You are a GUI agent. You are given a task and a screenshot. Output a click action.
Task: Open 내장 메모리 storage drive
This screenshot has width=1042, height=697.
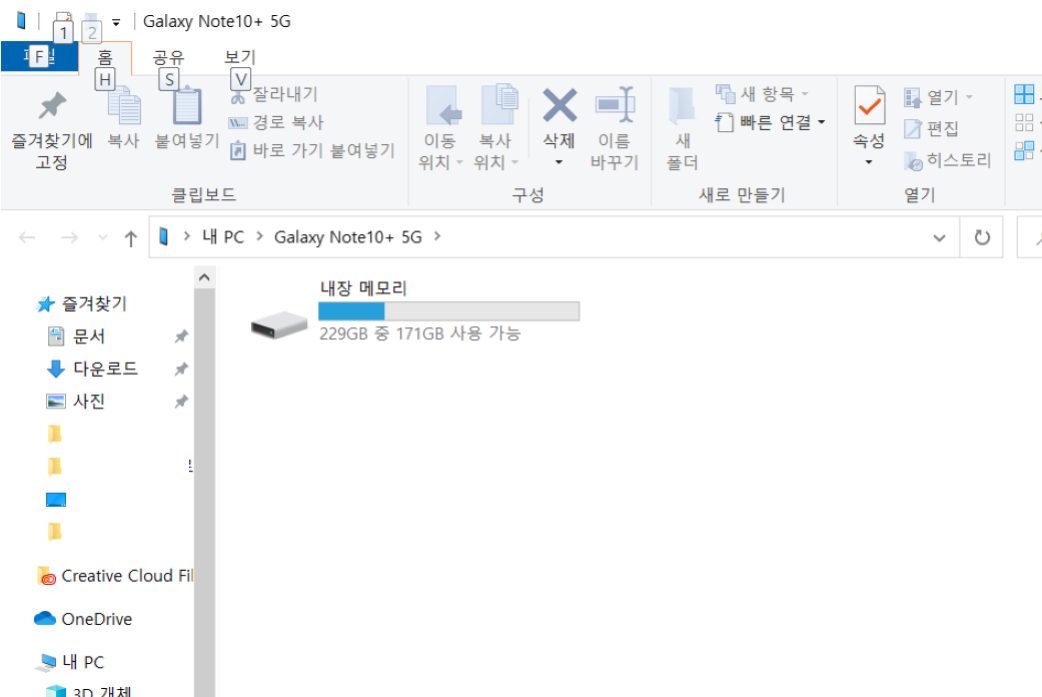[414, 311]
